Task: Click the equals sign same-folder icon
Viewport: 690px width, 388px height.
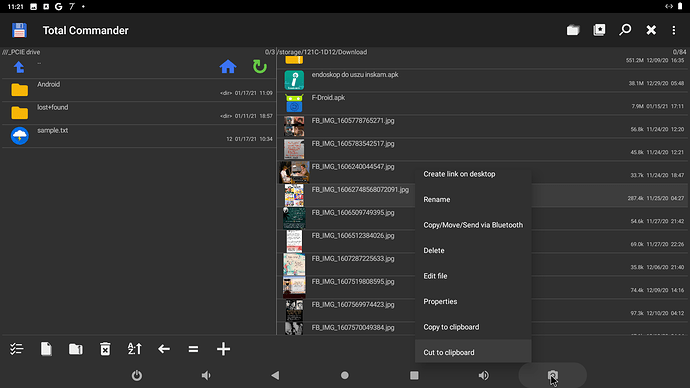Action: (193, 349)
